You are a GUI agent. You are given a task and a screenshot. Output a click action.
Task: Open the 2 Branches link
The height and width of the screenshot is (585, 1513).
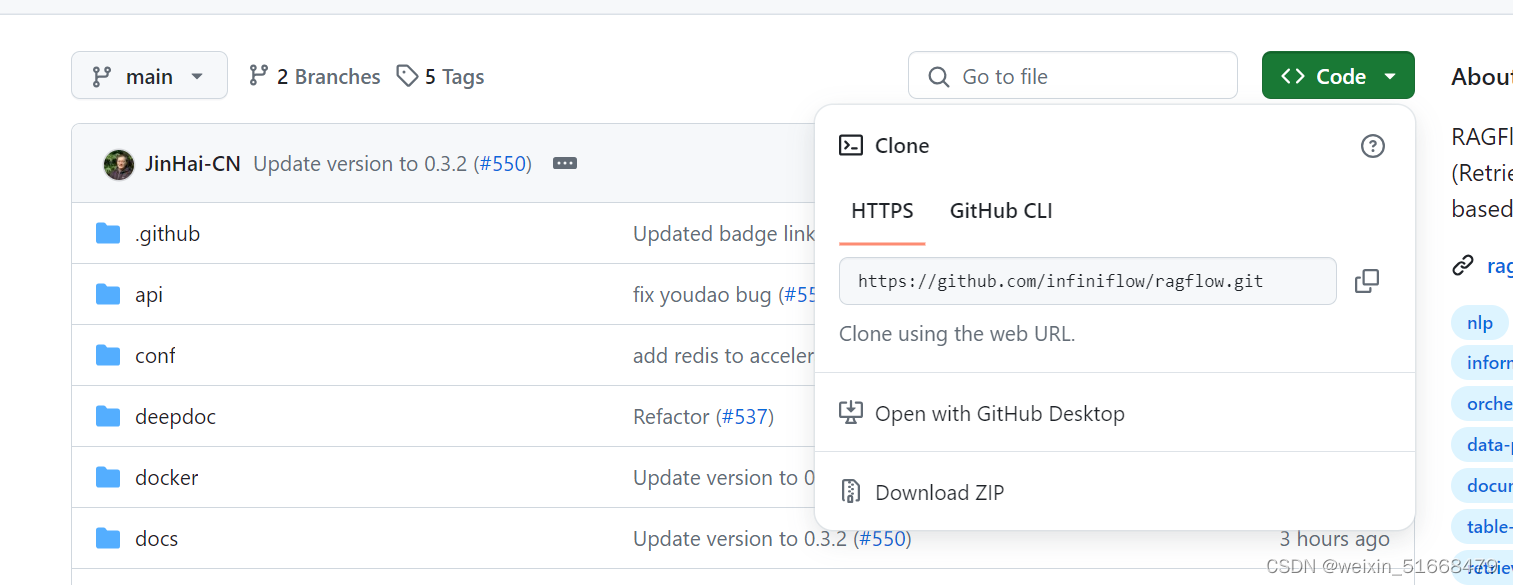[315, 76]
